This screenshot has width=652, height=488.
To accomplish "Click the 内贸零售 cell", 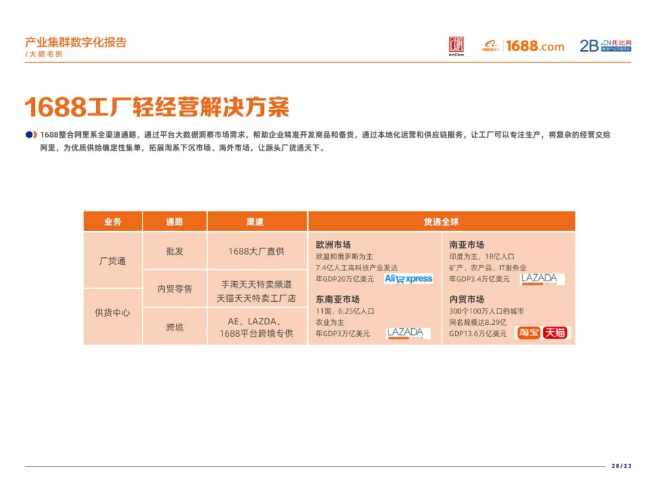I will pos(174,288).
